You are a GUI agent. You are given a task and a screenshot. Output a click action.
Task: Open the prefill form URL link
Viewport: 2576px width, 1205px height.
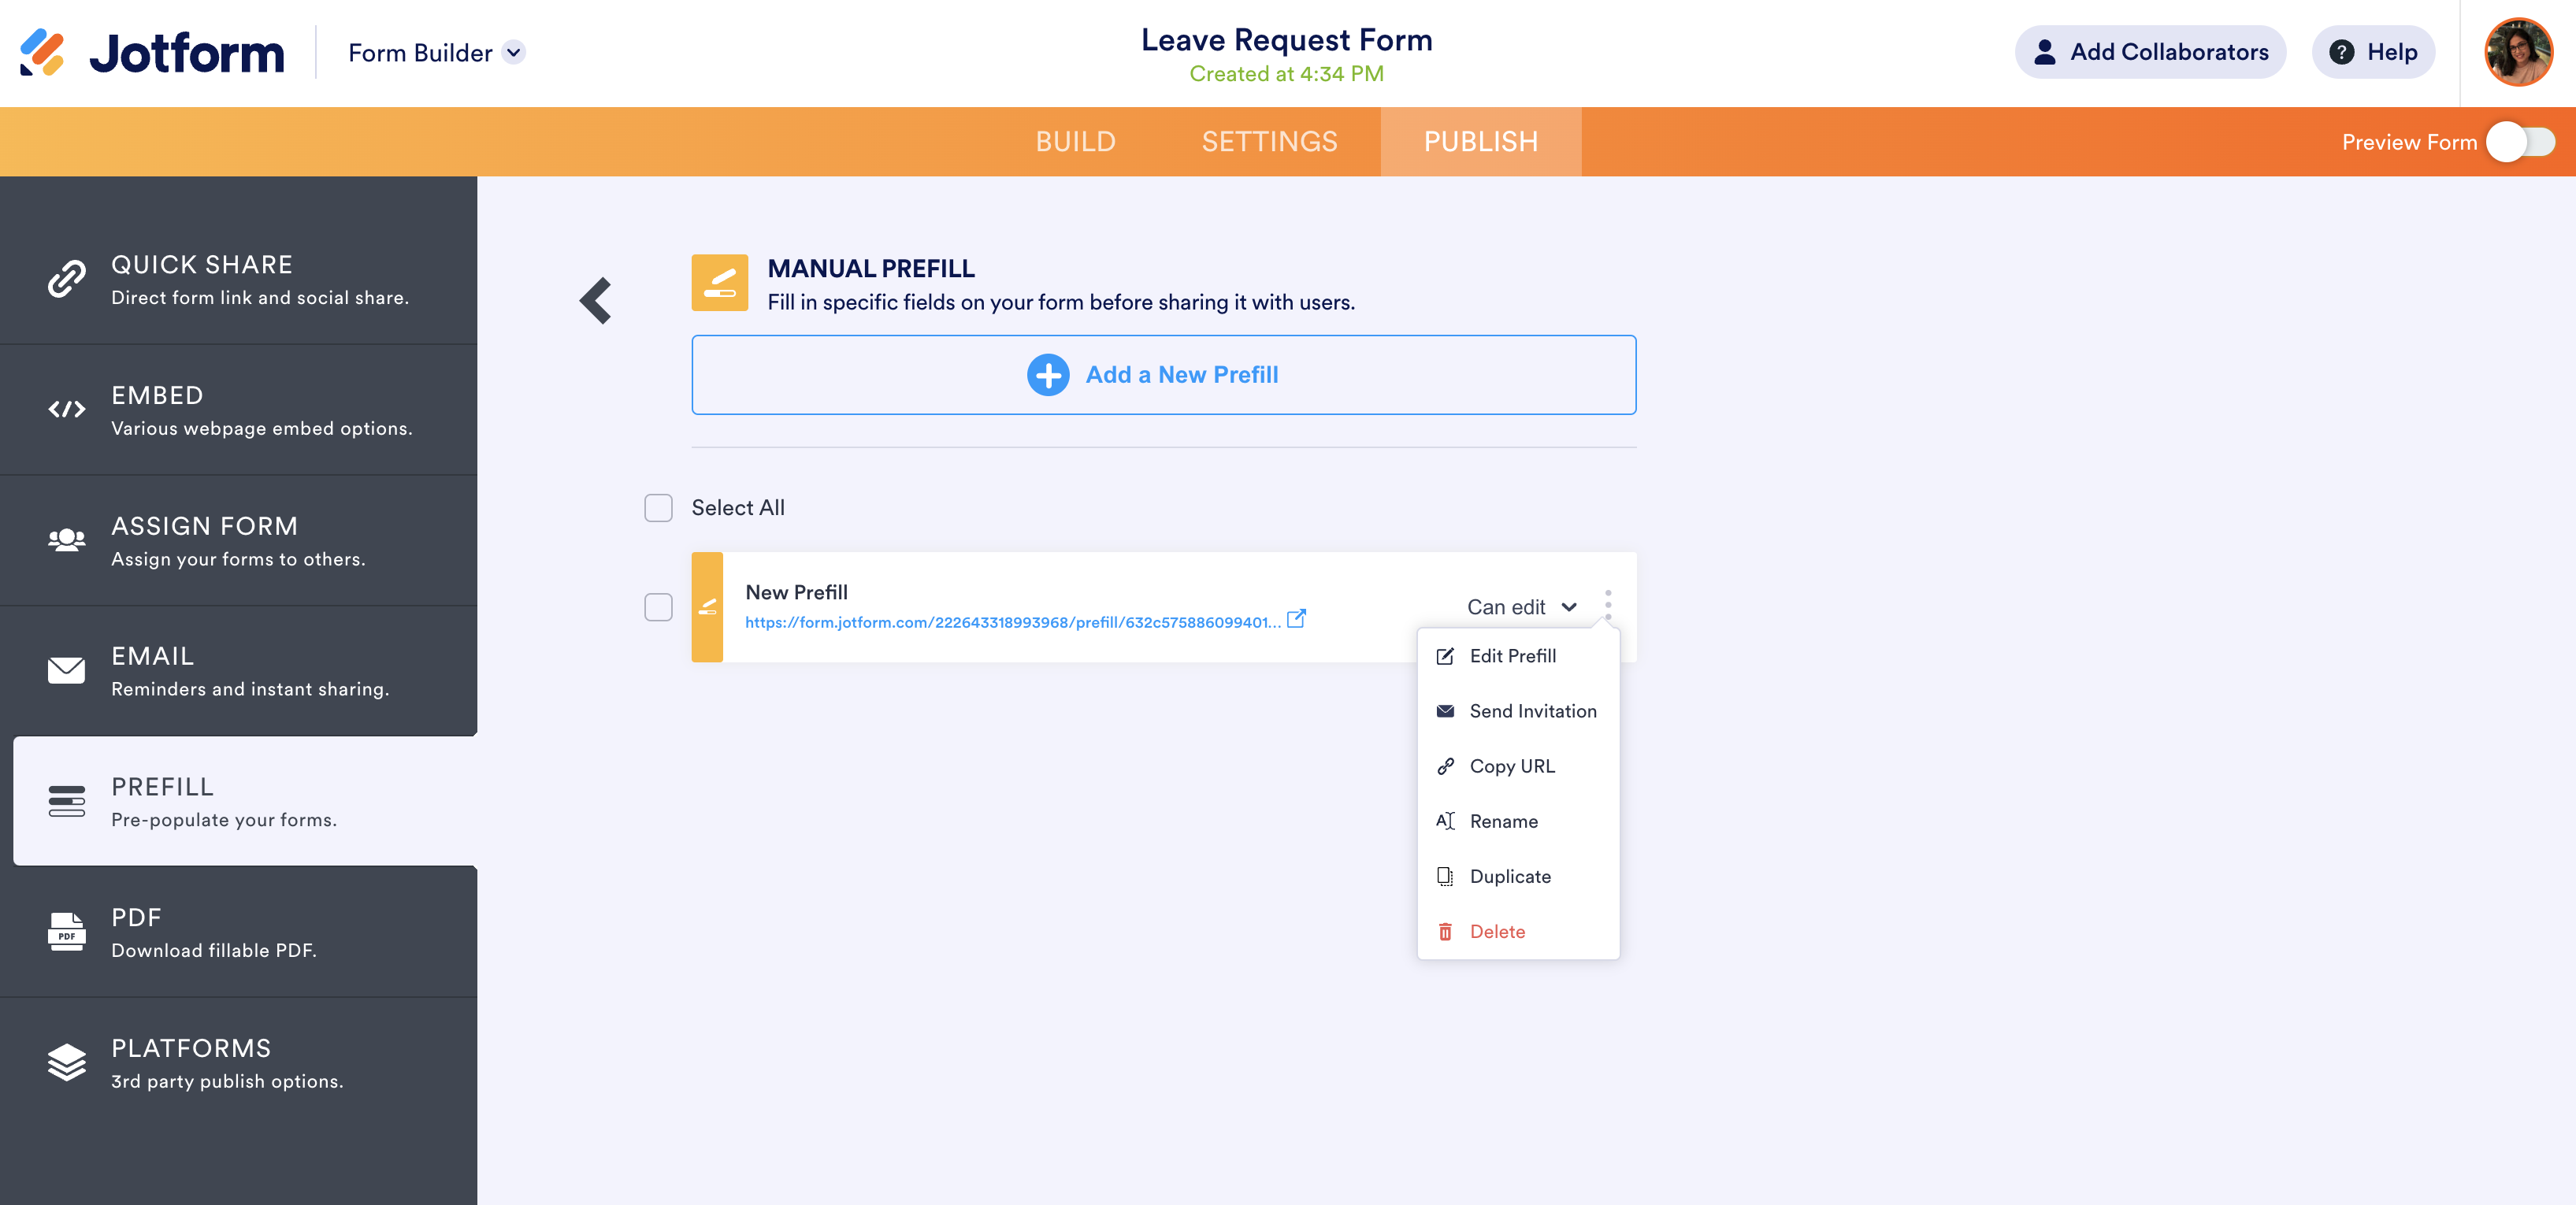point(1012,622)
